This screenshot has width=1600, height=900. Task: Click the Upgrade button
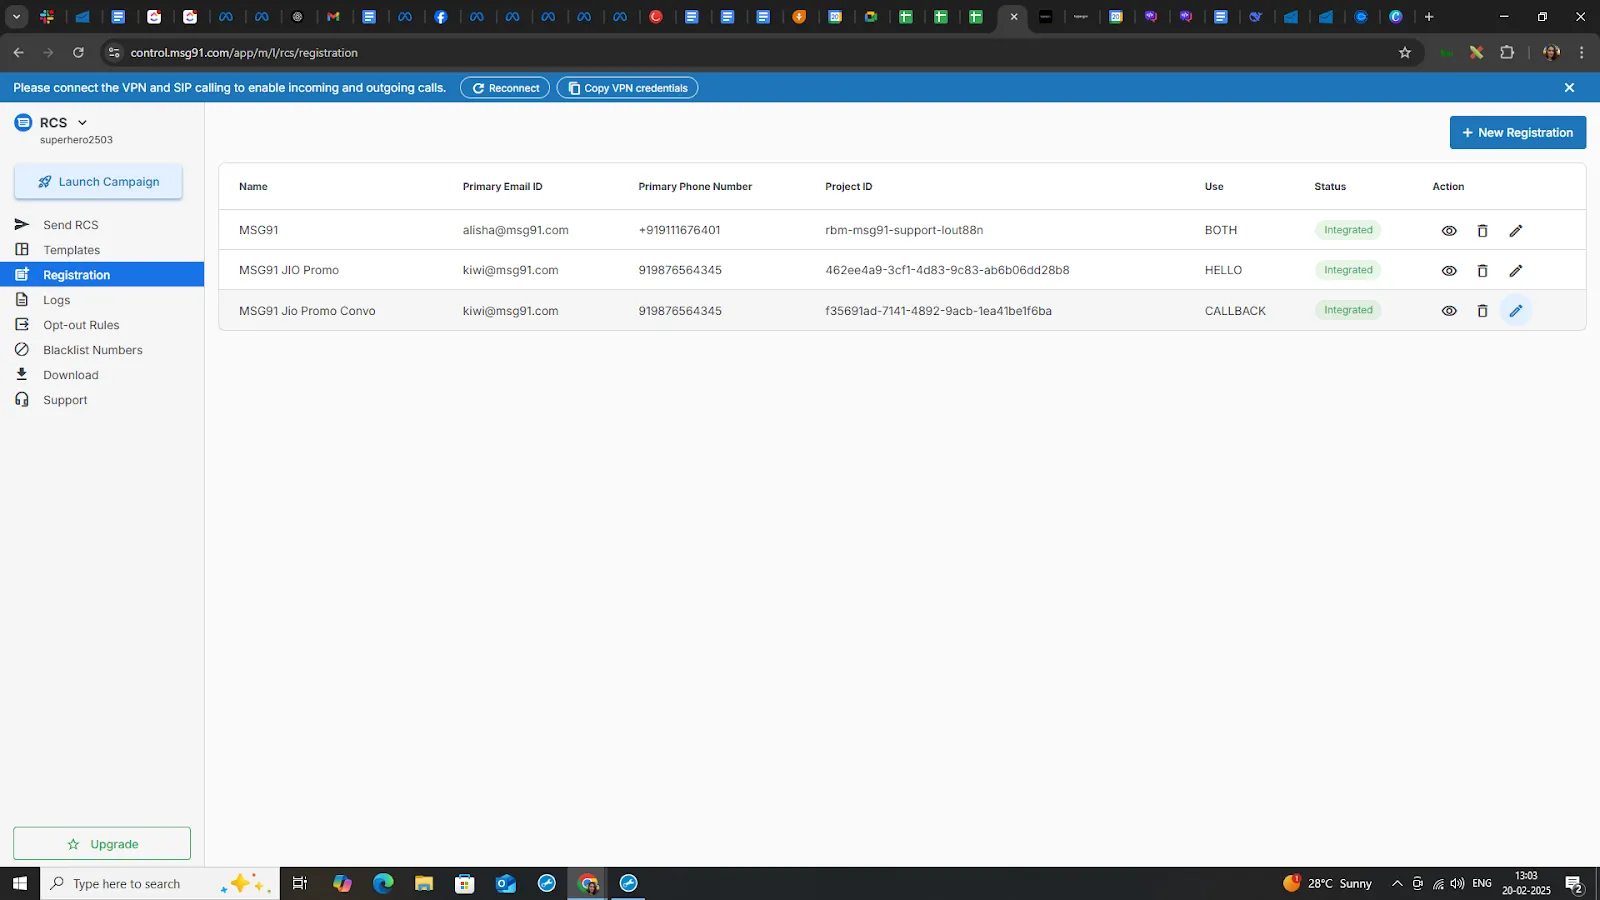(102, 844)
